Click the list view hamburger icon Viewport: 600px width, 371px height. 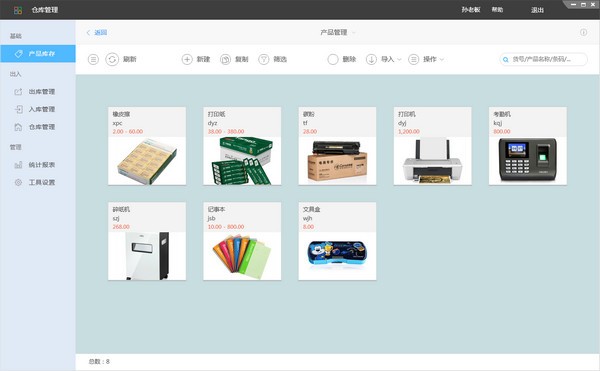tap(93, 59)
